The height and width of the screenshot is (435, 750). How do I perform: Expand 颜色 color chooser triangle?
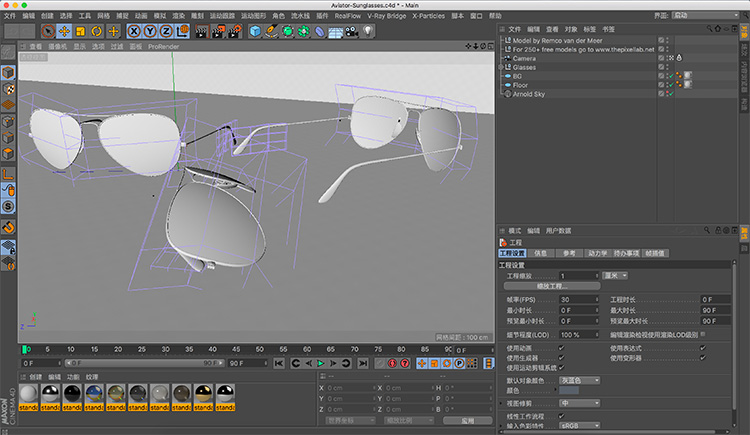click(x=555, y=390)
